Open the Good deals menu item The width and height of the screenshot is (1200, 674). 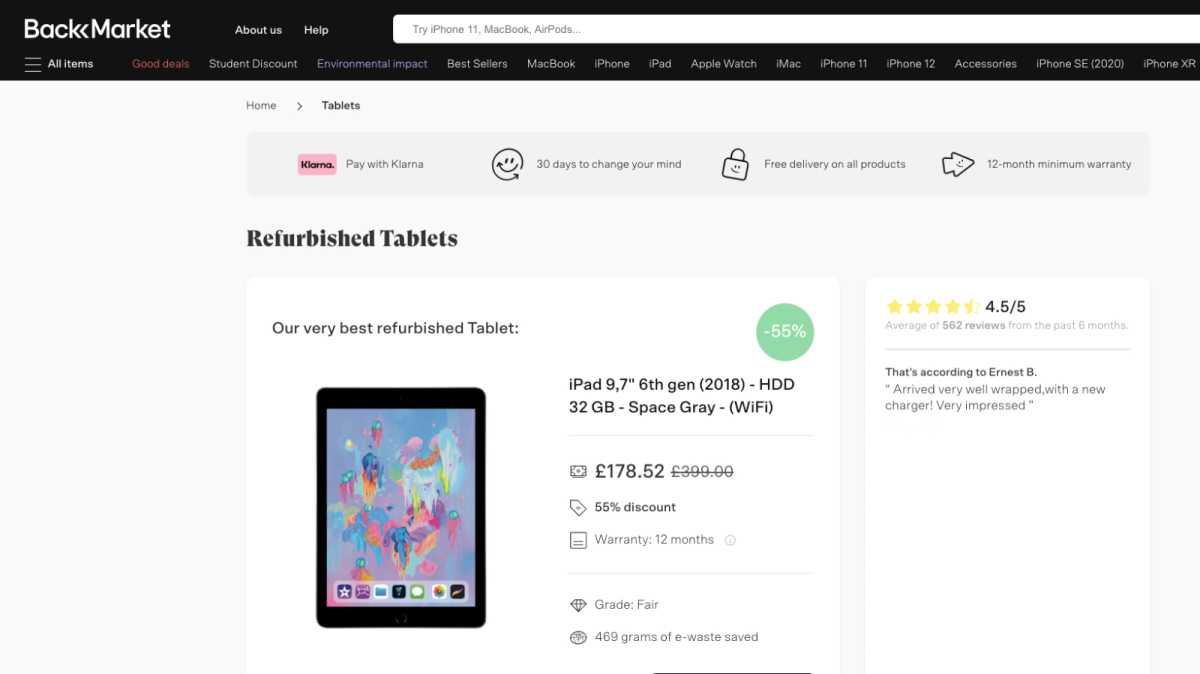click(161, 64)
